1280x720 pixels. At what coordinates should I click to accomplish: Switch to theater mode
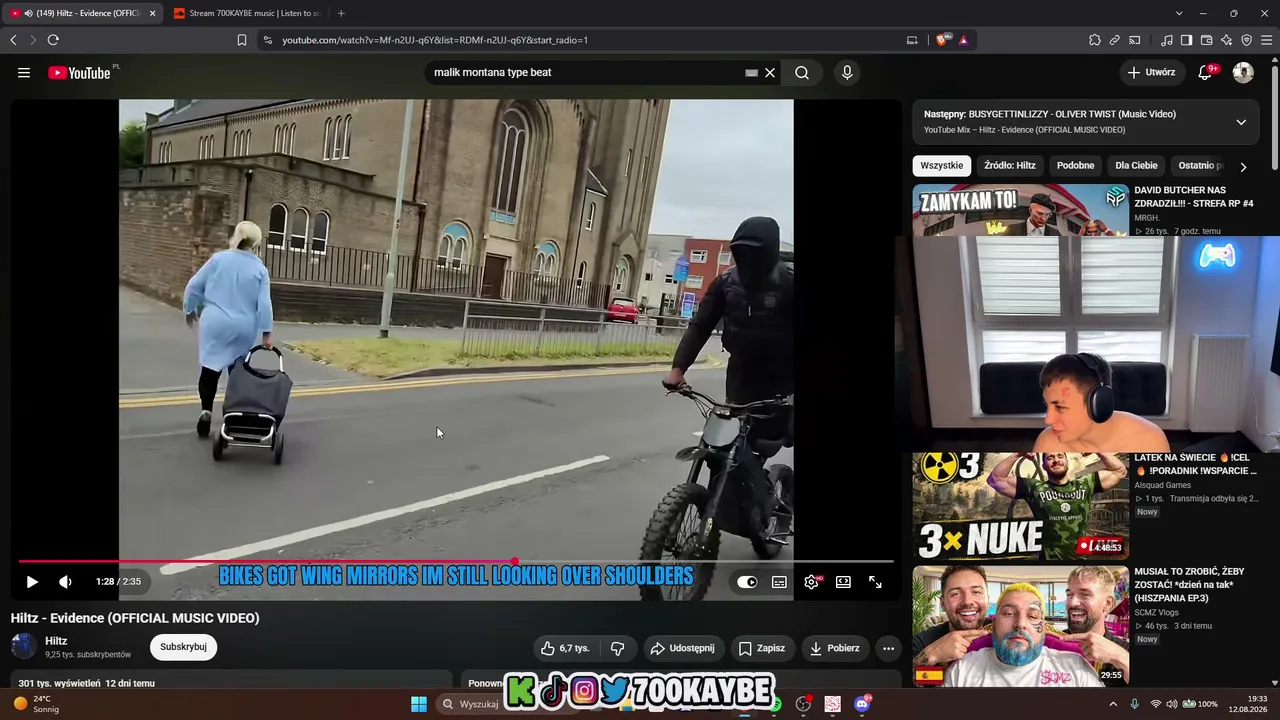coord(843,582)
